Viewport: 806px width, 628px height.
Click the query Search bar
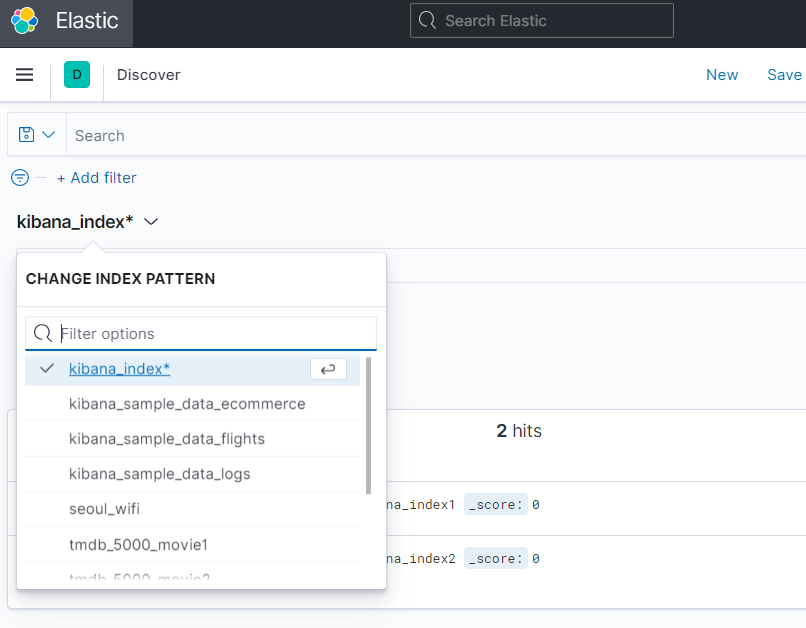tap(436, 135)
